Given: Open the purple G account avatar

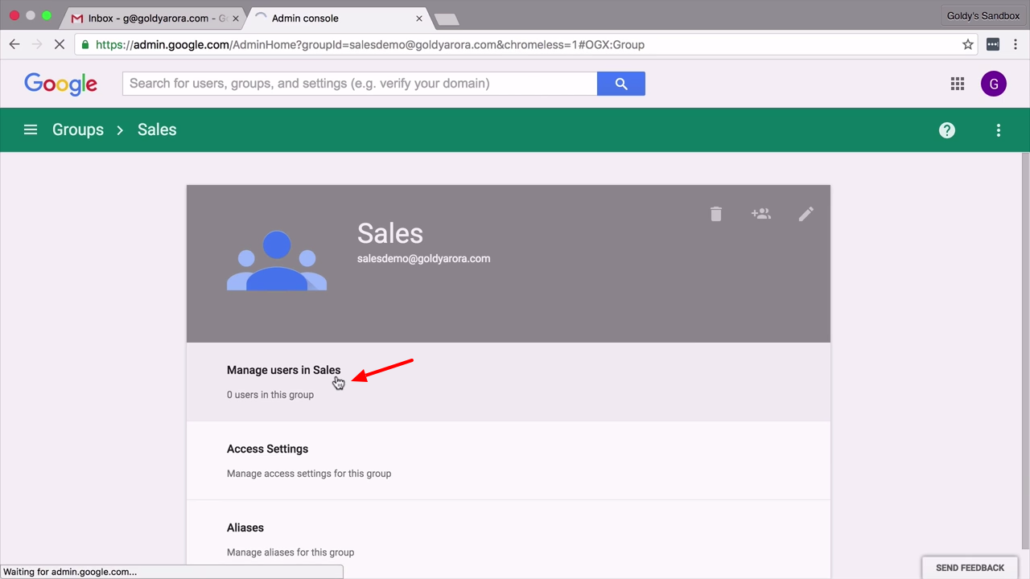Looking at the screenshot, I should pos(993,83).
